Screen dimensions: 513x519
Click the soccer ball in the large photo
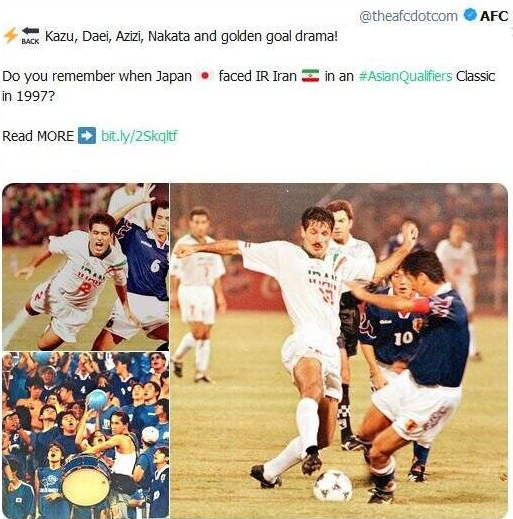pos(332,485)
